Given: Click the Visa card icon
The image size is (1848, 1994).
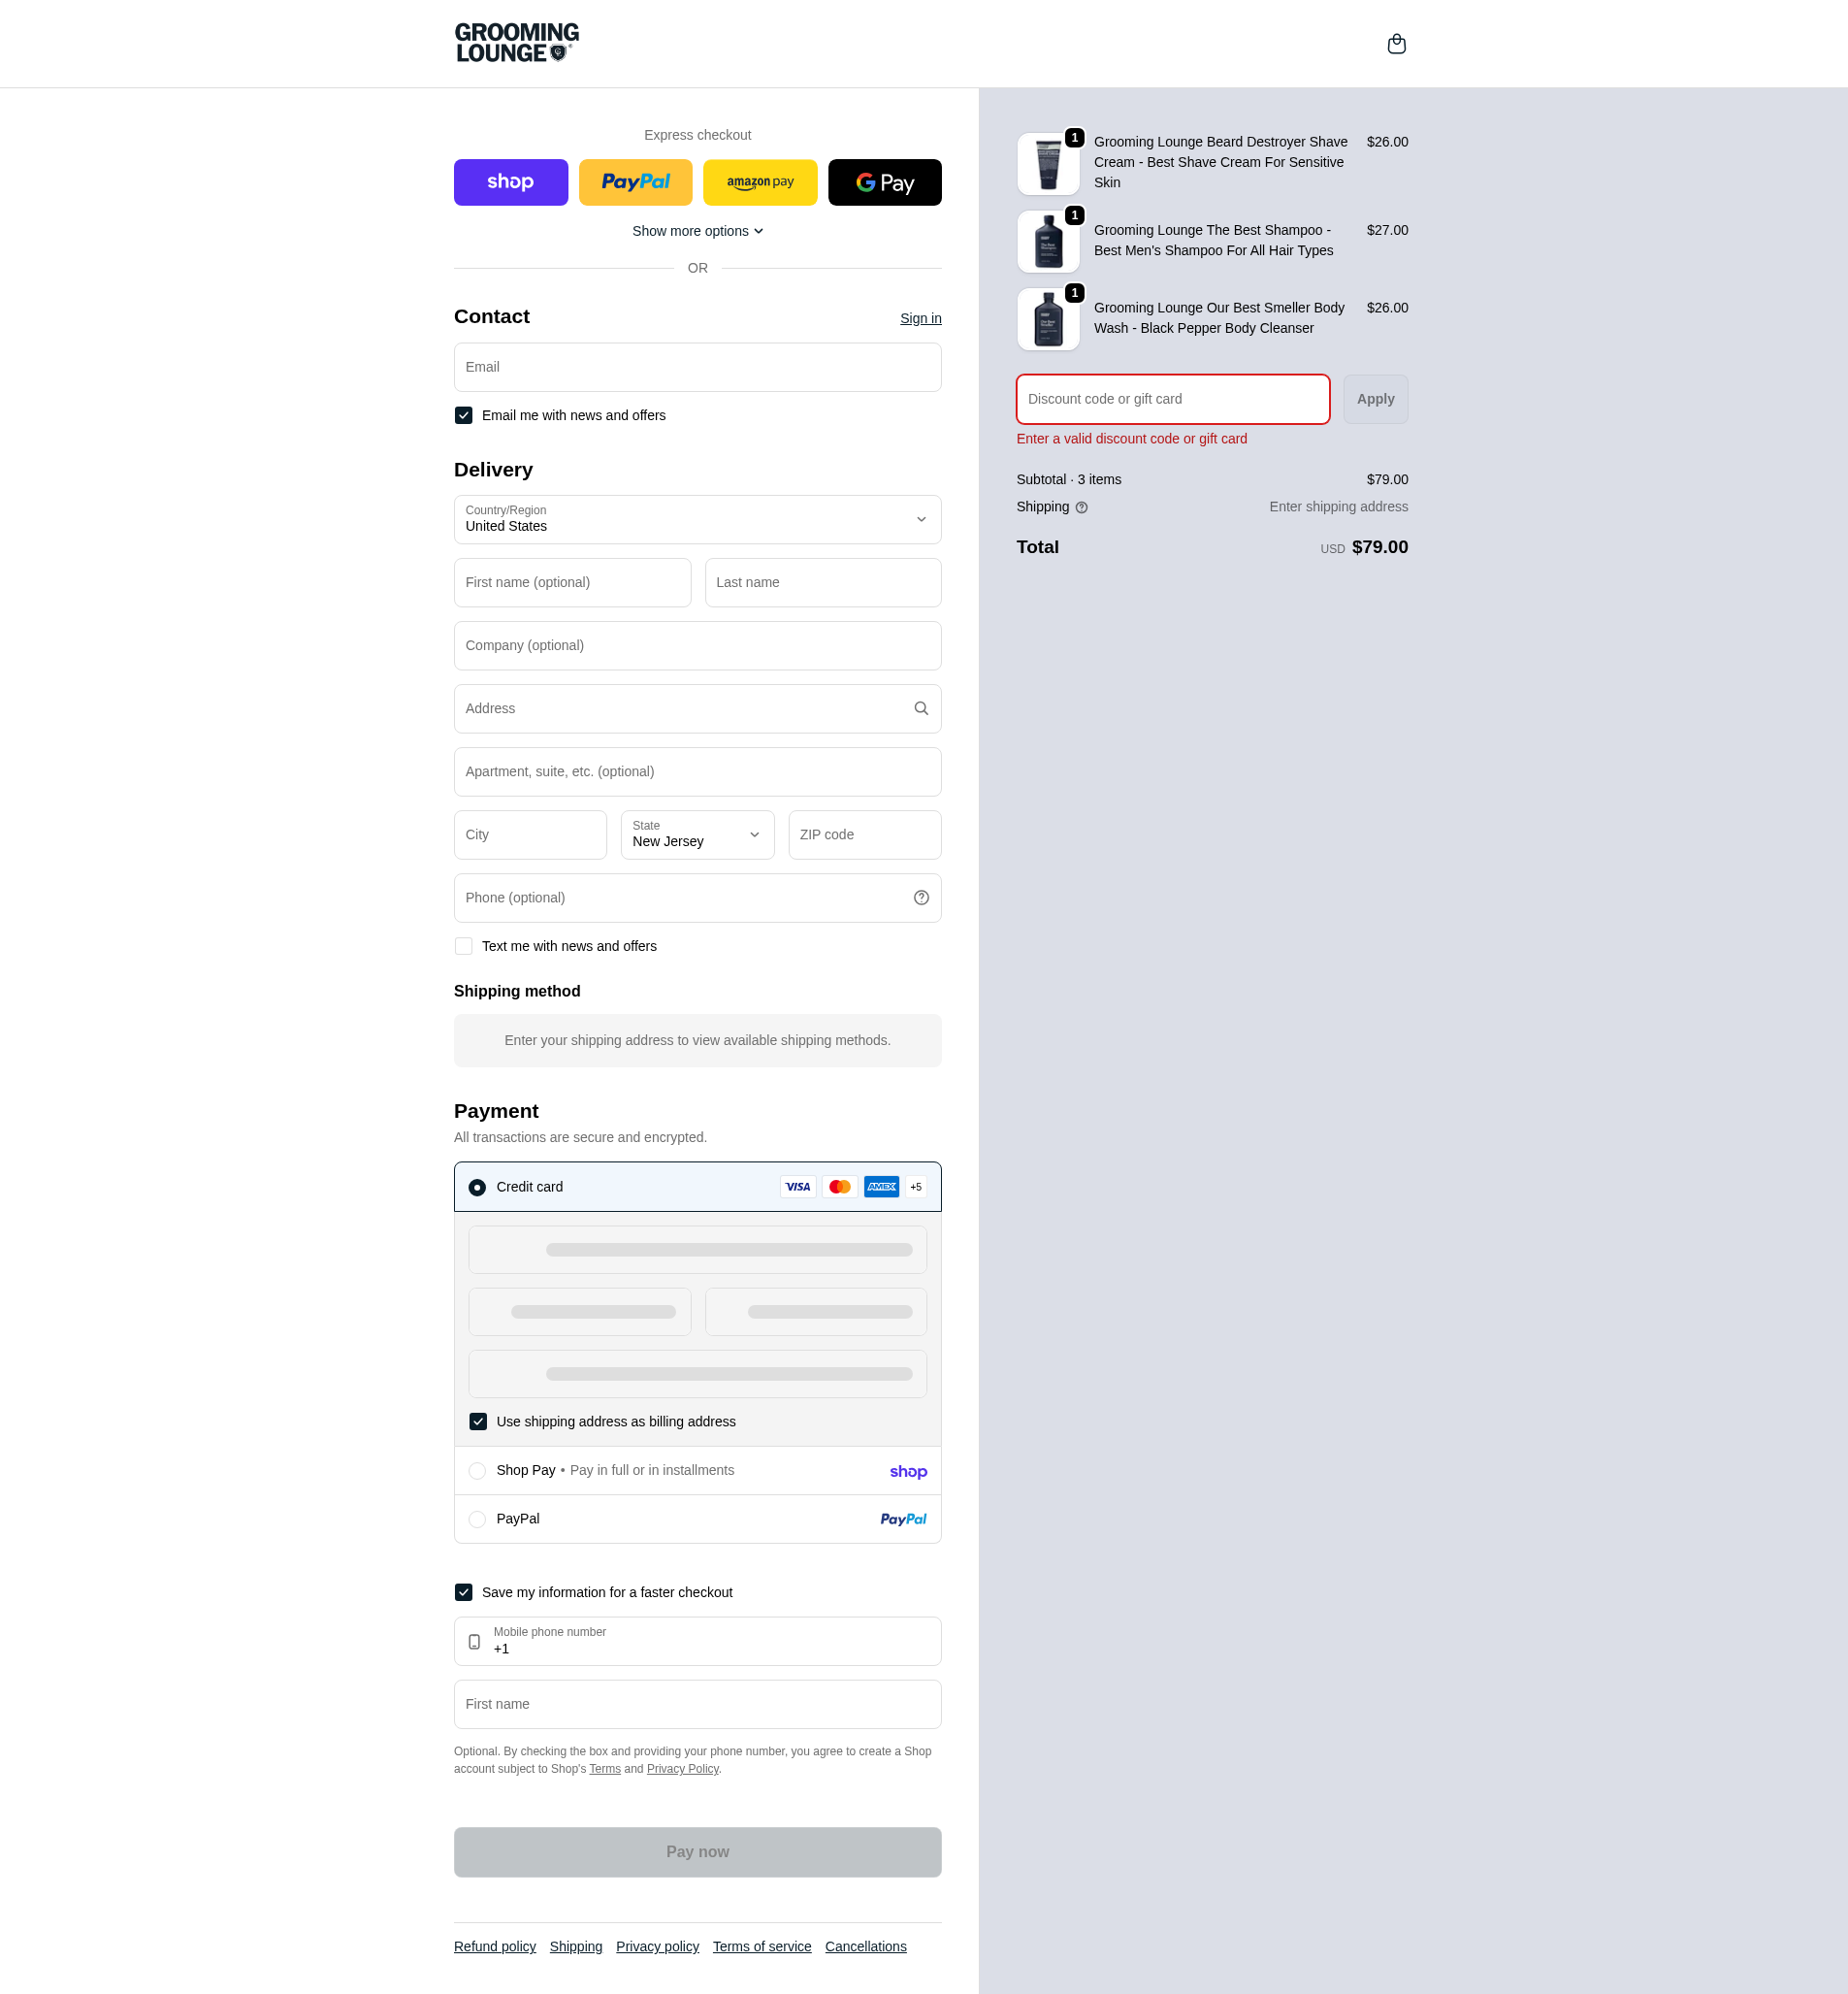Looking at the screenshot, I should (798, 1187).
